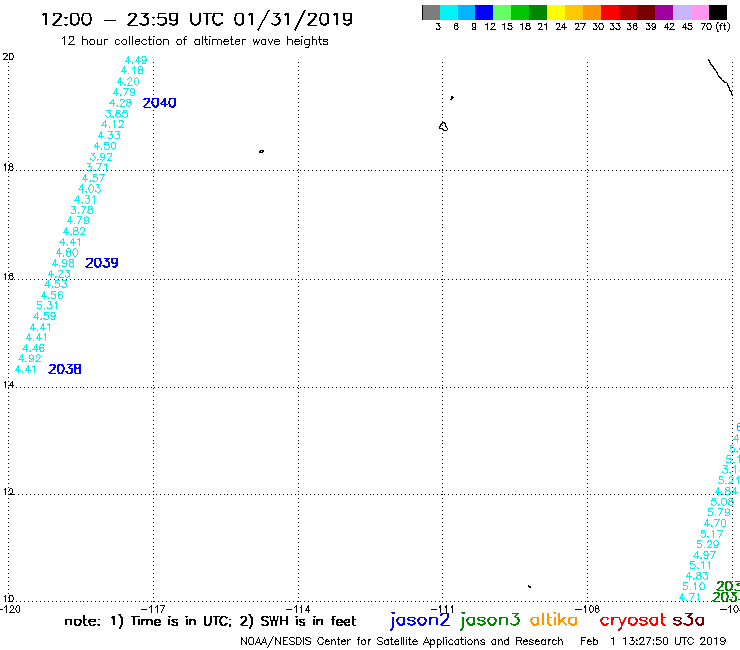Click the chart title with date 01/31/2019
The image size is (740, 650).
[x=197, y=19]
